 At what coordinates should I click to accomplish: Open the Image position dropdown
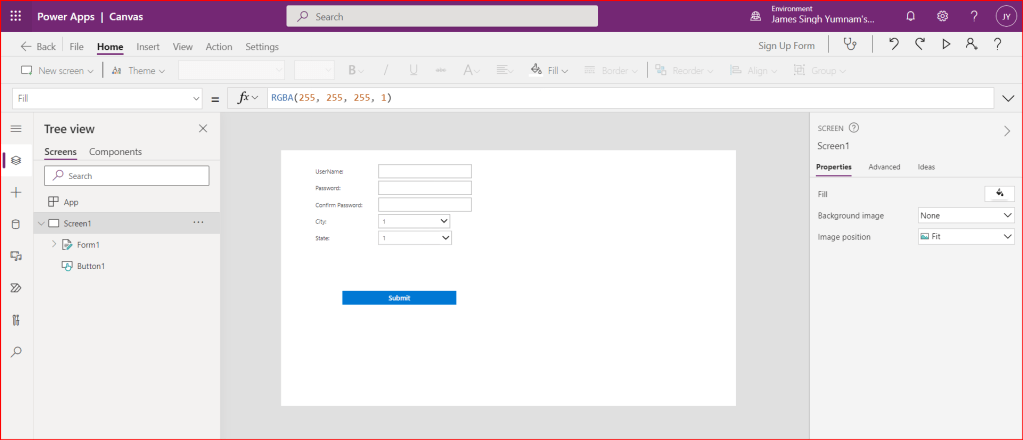965,237
